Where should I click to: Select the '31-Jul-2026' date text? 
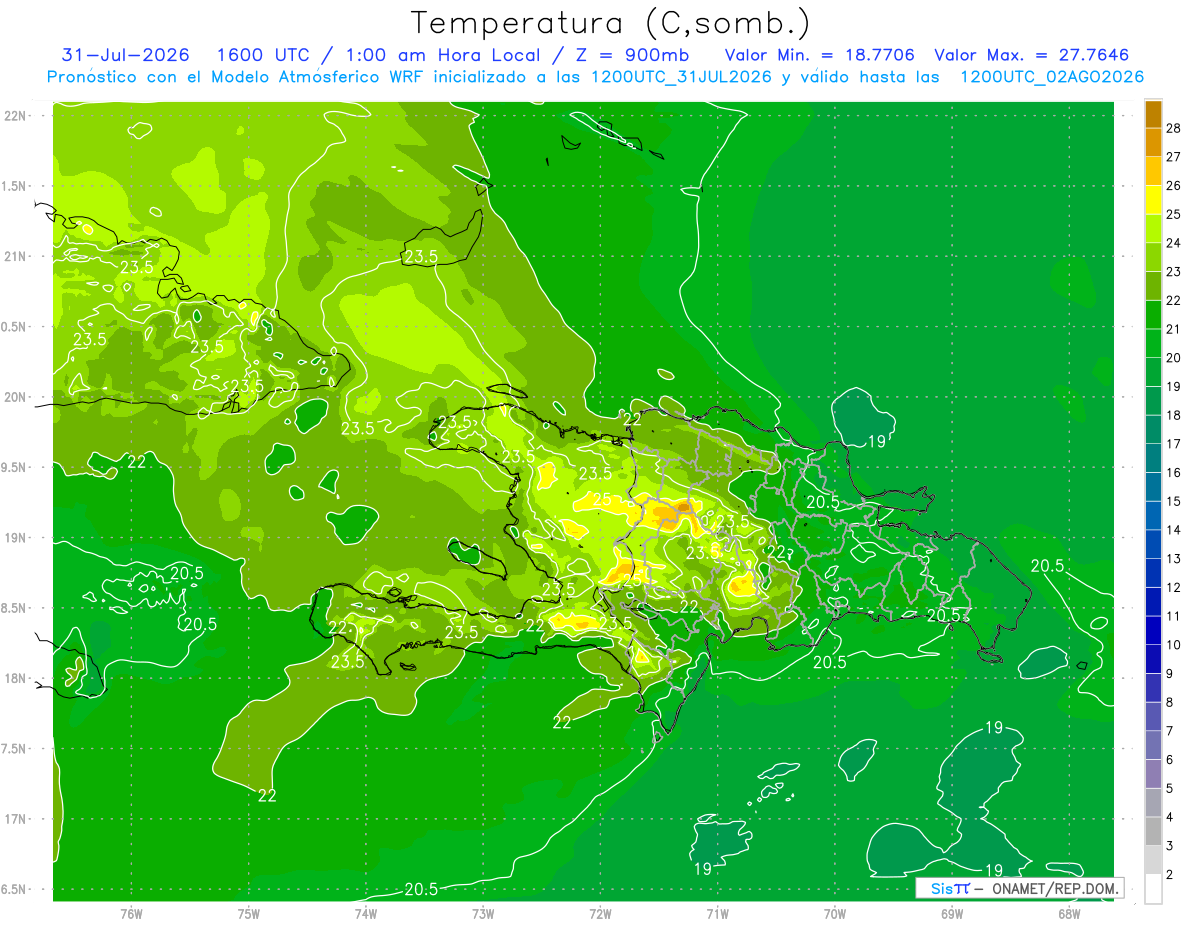click(126, 55)
